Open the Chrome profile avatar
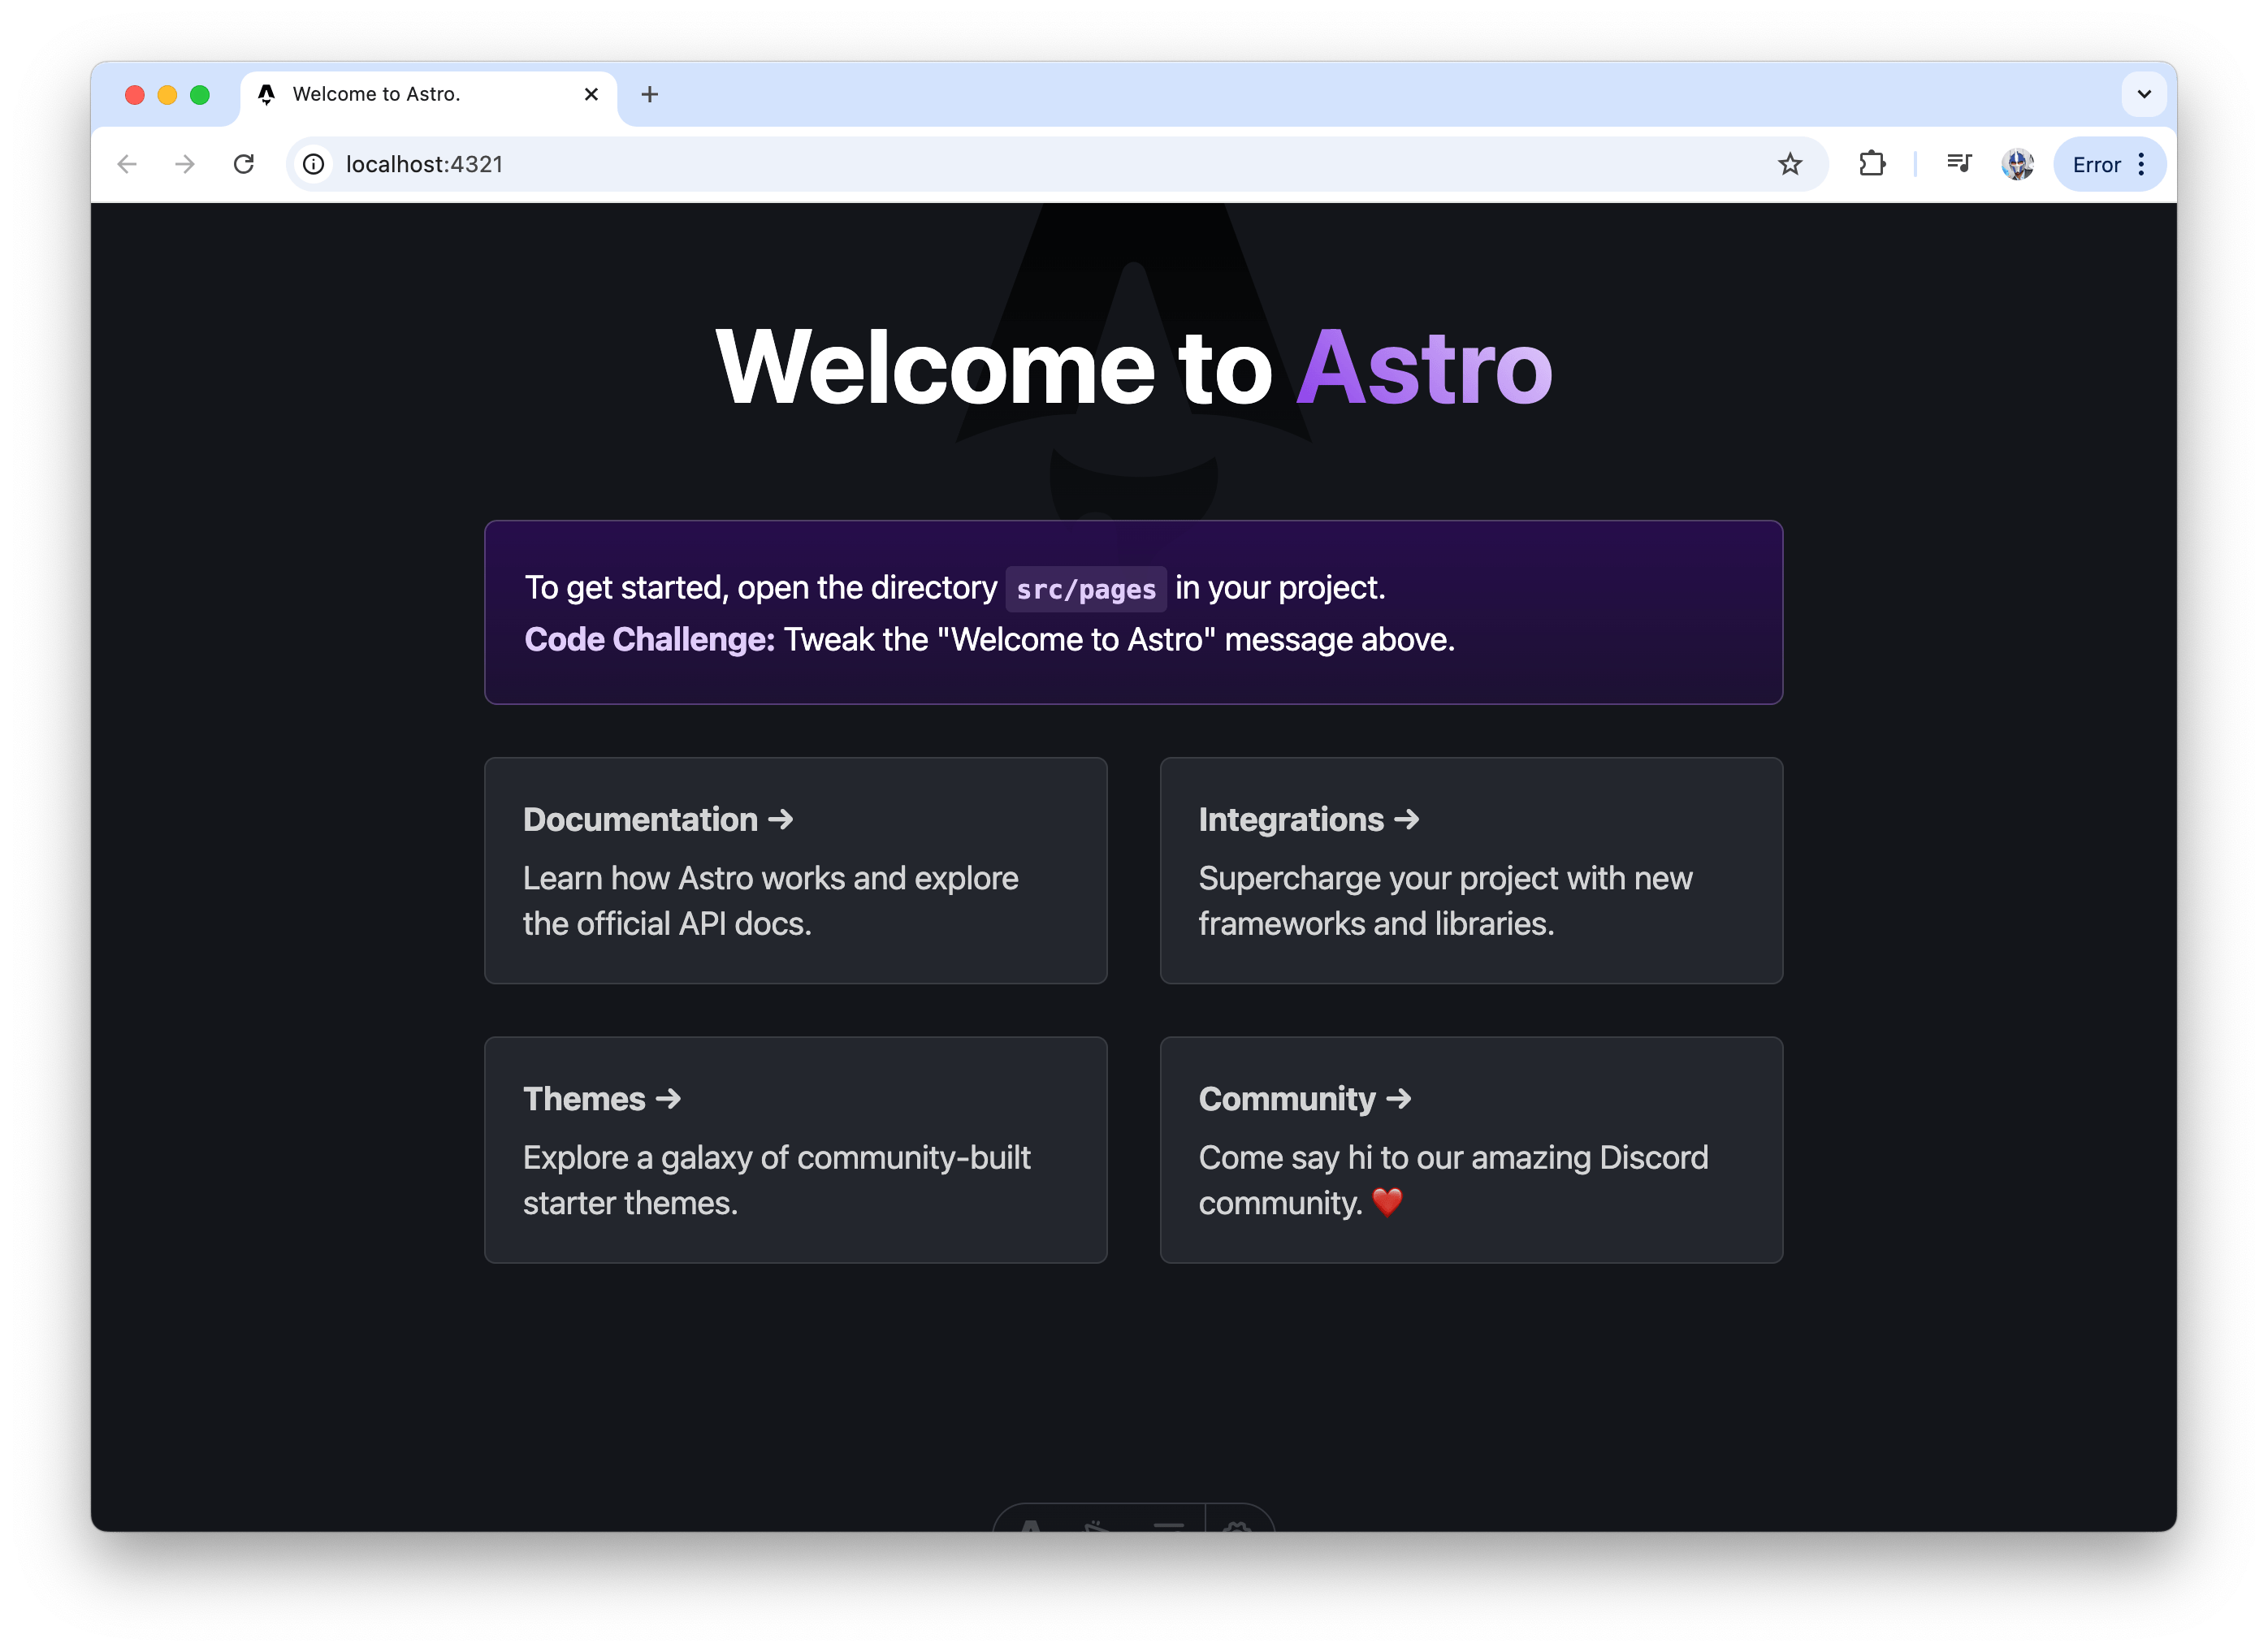Viewport: 2268px width, 1652px height. click(x=2017, y=164)
